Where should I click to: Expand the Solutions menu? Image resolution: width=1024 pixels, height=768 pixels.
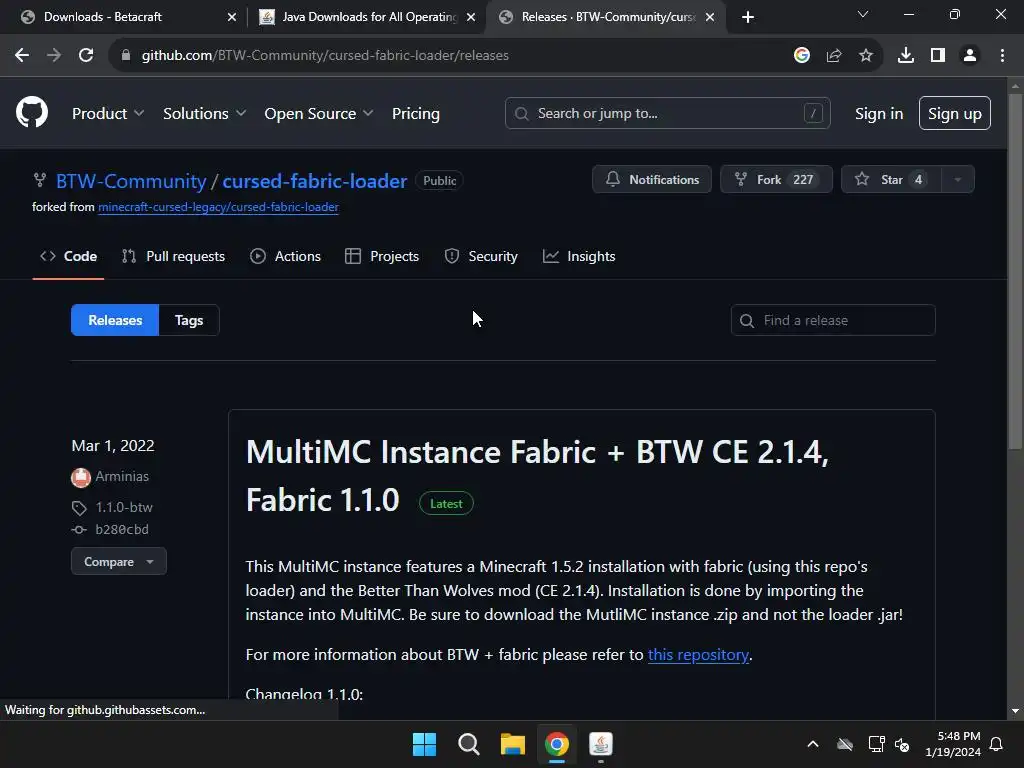tap(204, 114)
